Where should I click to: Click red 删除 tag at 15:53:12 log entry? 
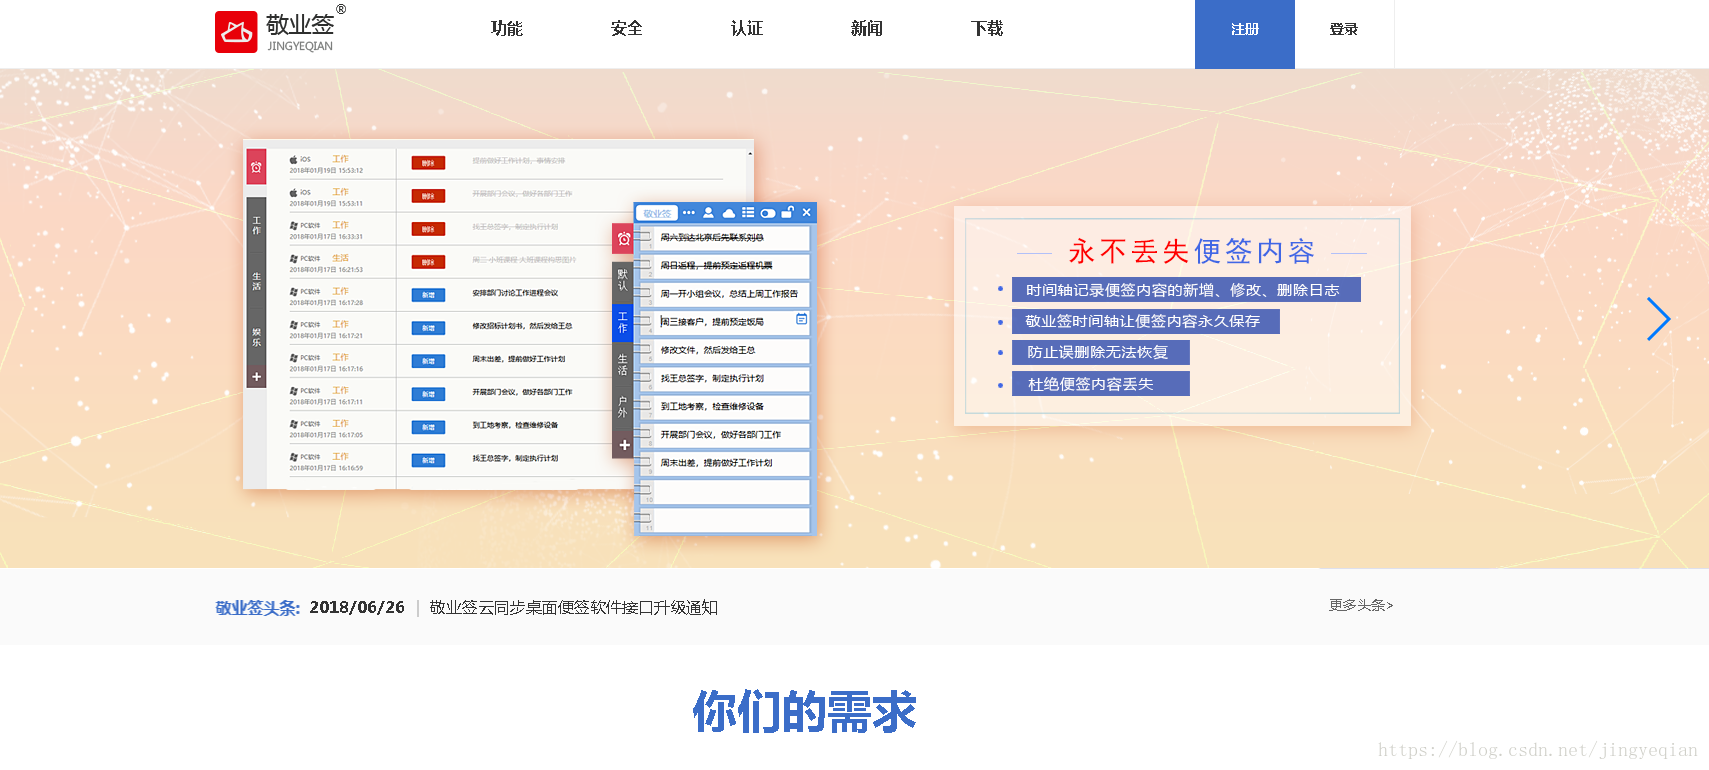point(428,163)
